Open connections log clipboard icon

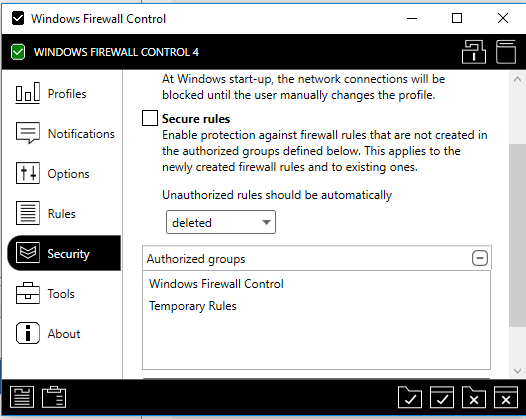(54, 397)
